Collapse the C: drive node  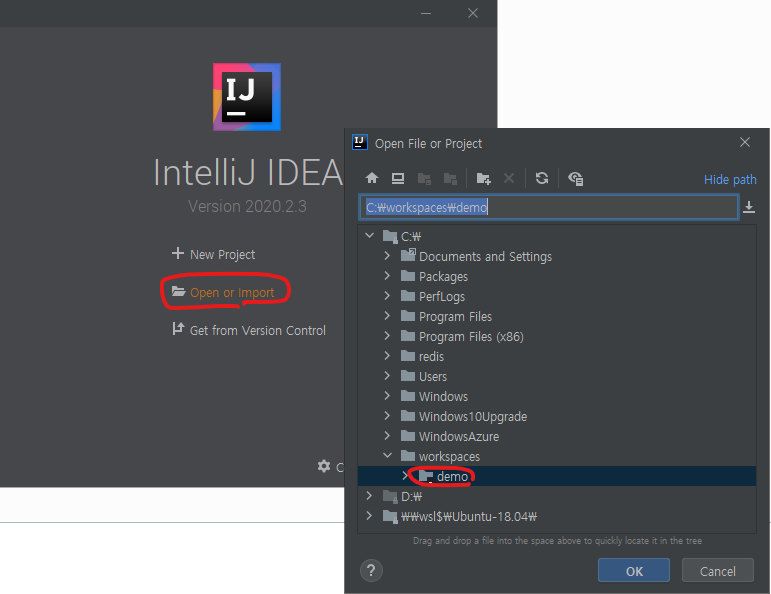[x=369, y=236]
